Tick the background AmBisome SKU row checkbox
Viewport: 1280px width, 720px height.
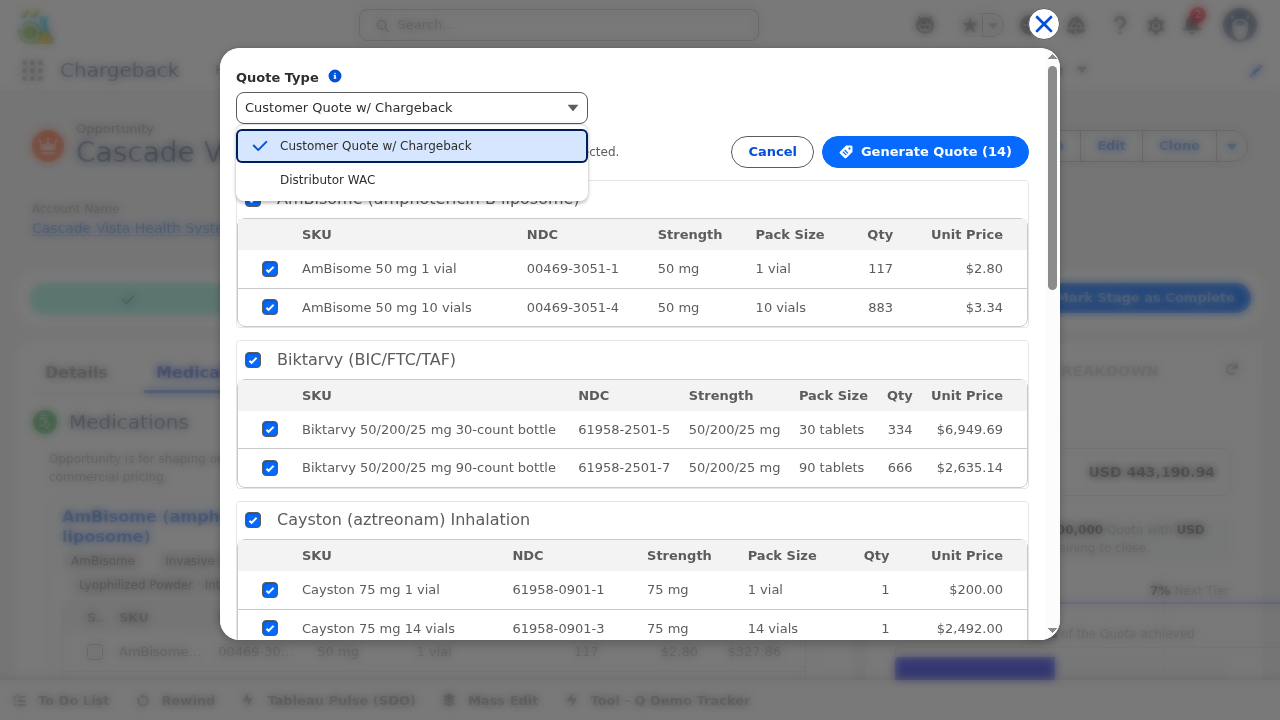click(94, 652)
